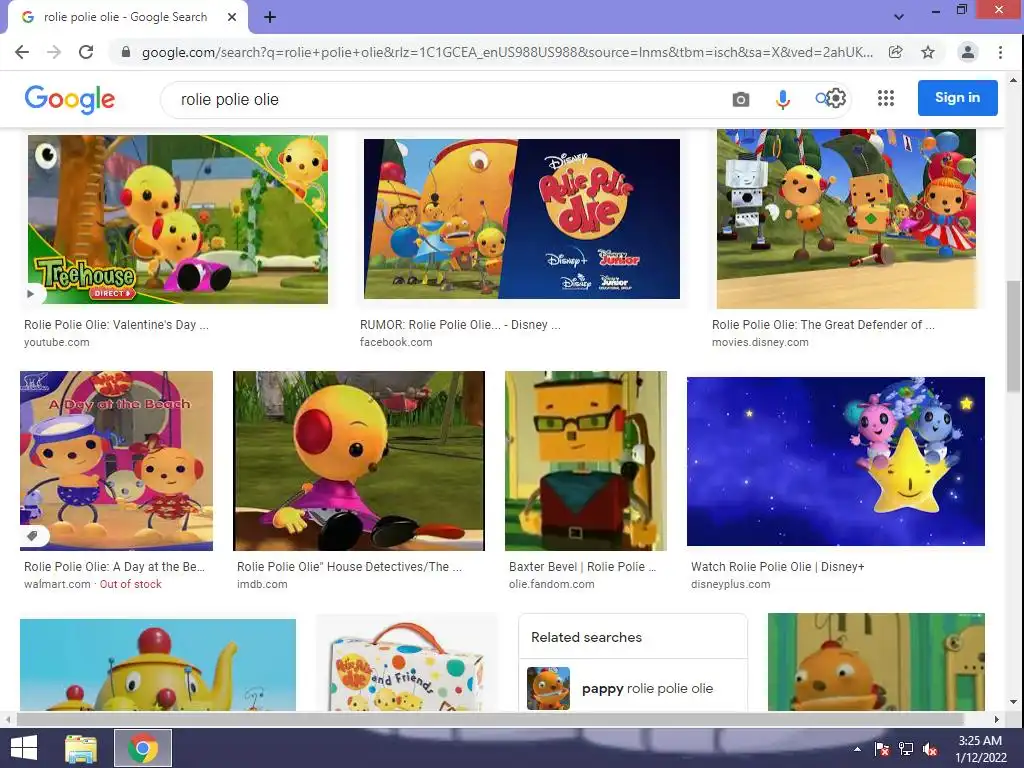Click the facebook.com source text

396,342
